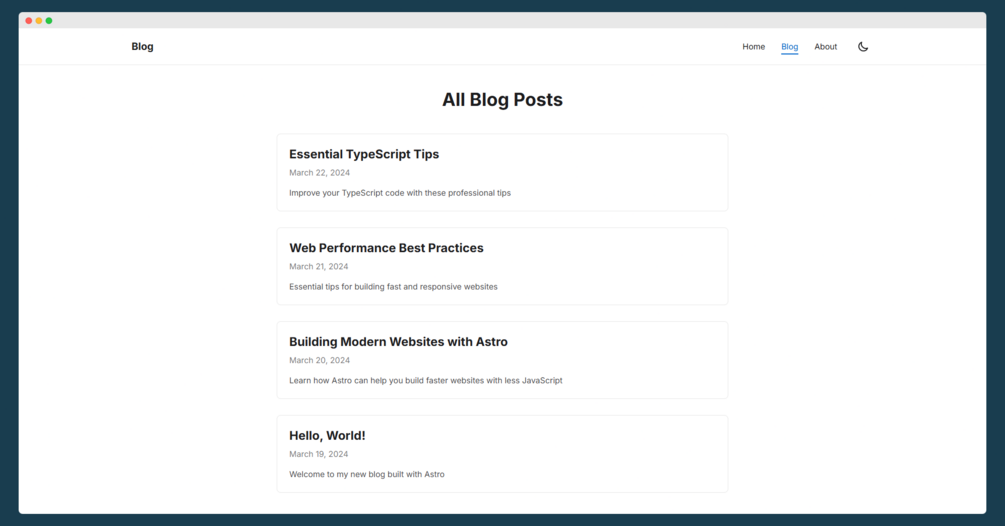The width and height of the screenshot is (1005, 526).
Task: Click the All Blog Posts heading
Action: 502,100
